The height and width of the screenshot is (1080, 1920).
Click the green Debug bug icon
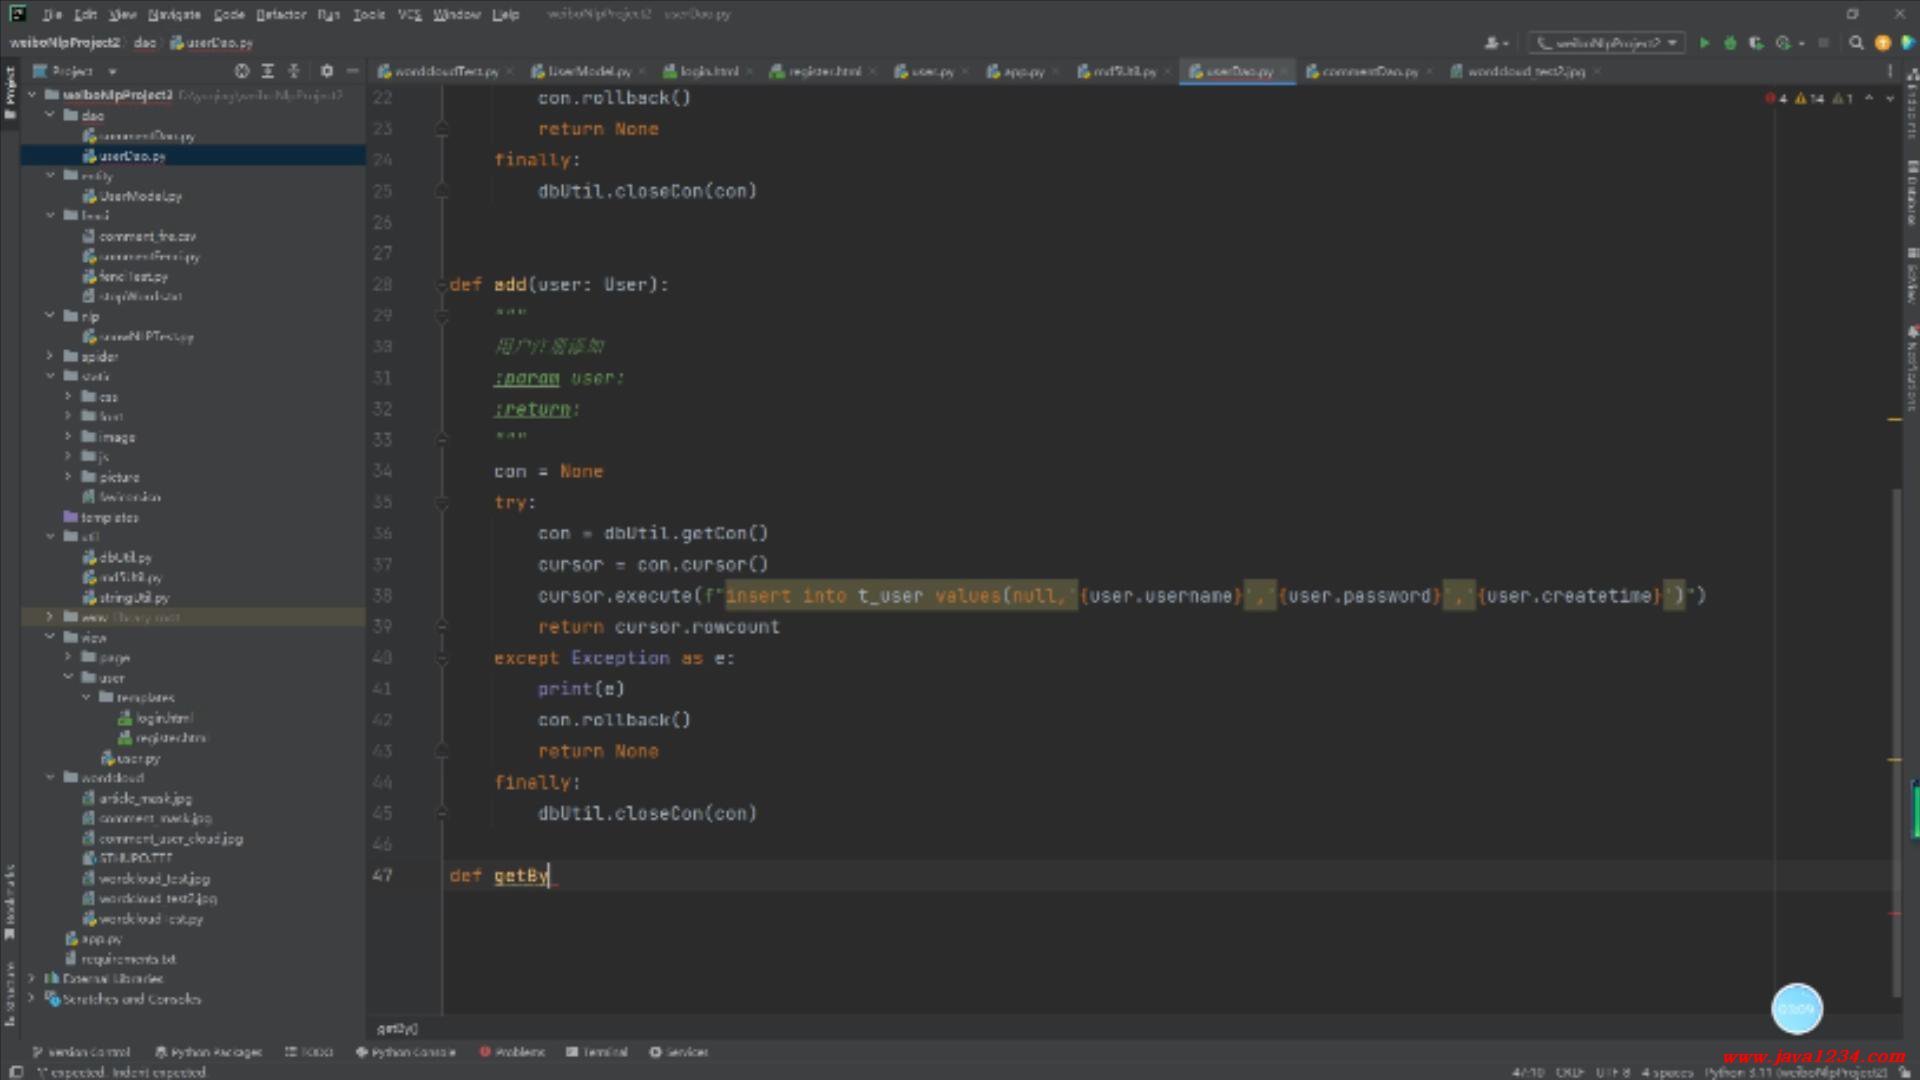pos(1730,43)
